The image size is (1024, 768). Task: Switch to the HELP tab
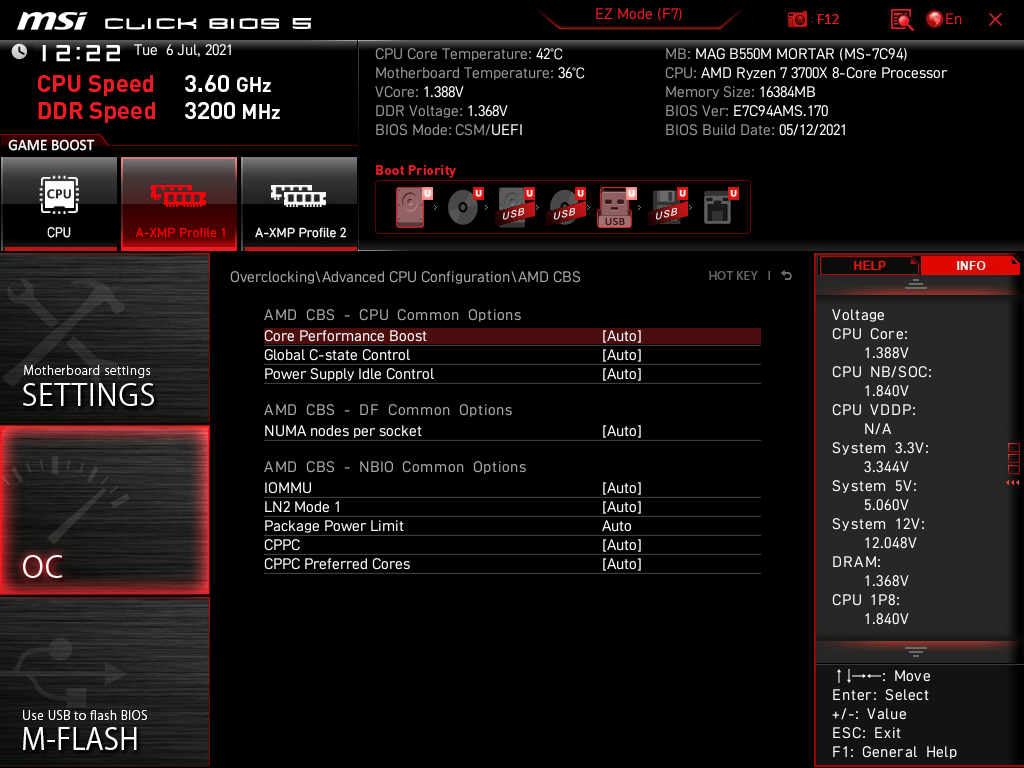[869, 266]
